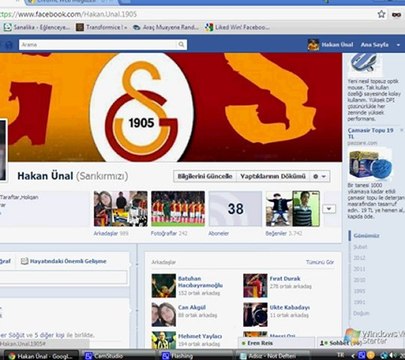The height and width of the screenshot is (360, 405).
Task: Click Tümünü Gör link in friends box
Action: [320, 262]
